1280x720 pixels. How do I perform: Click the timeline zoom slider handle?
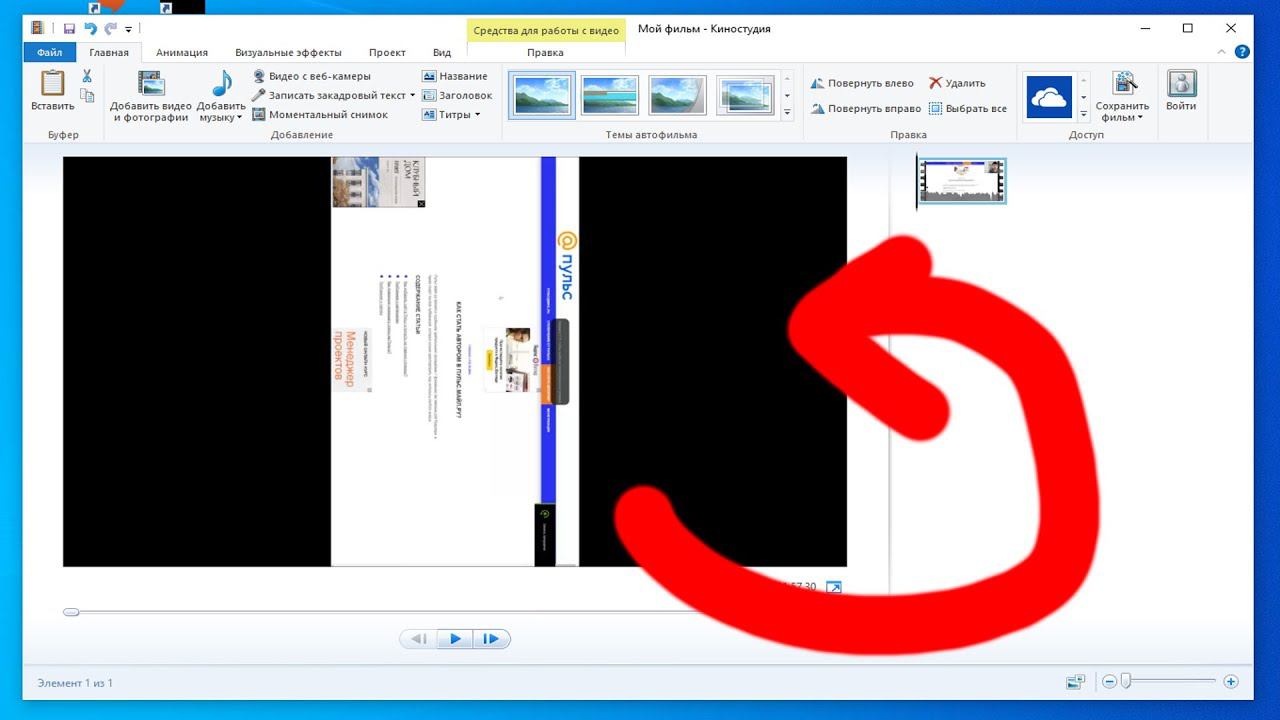[1126, 682]
